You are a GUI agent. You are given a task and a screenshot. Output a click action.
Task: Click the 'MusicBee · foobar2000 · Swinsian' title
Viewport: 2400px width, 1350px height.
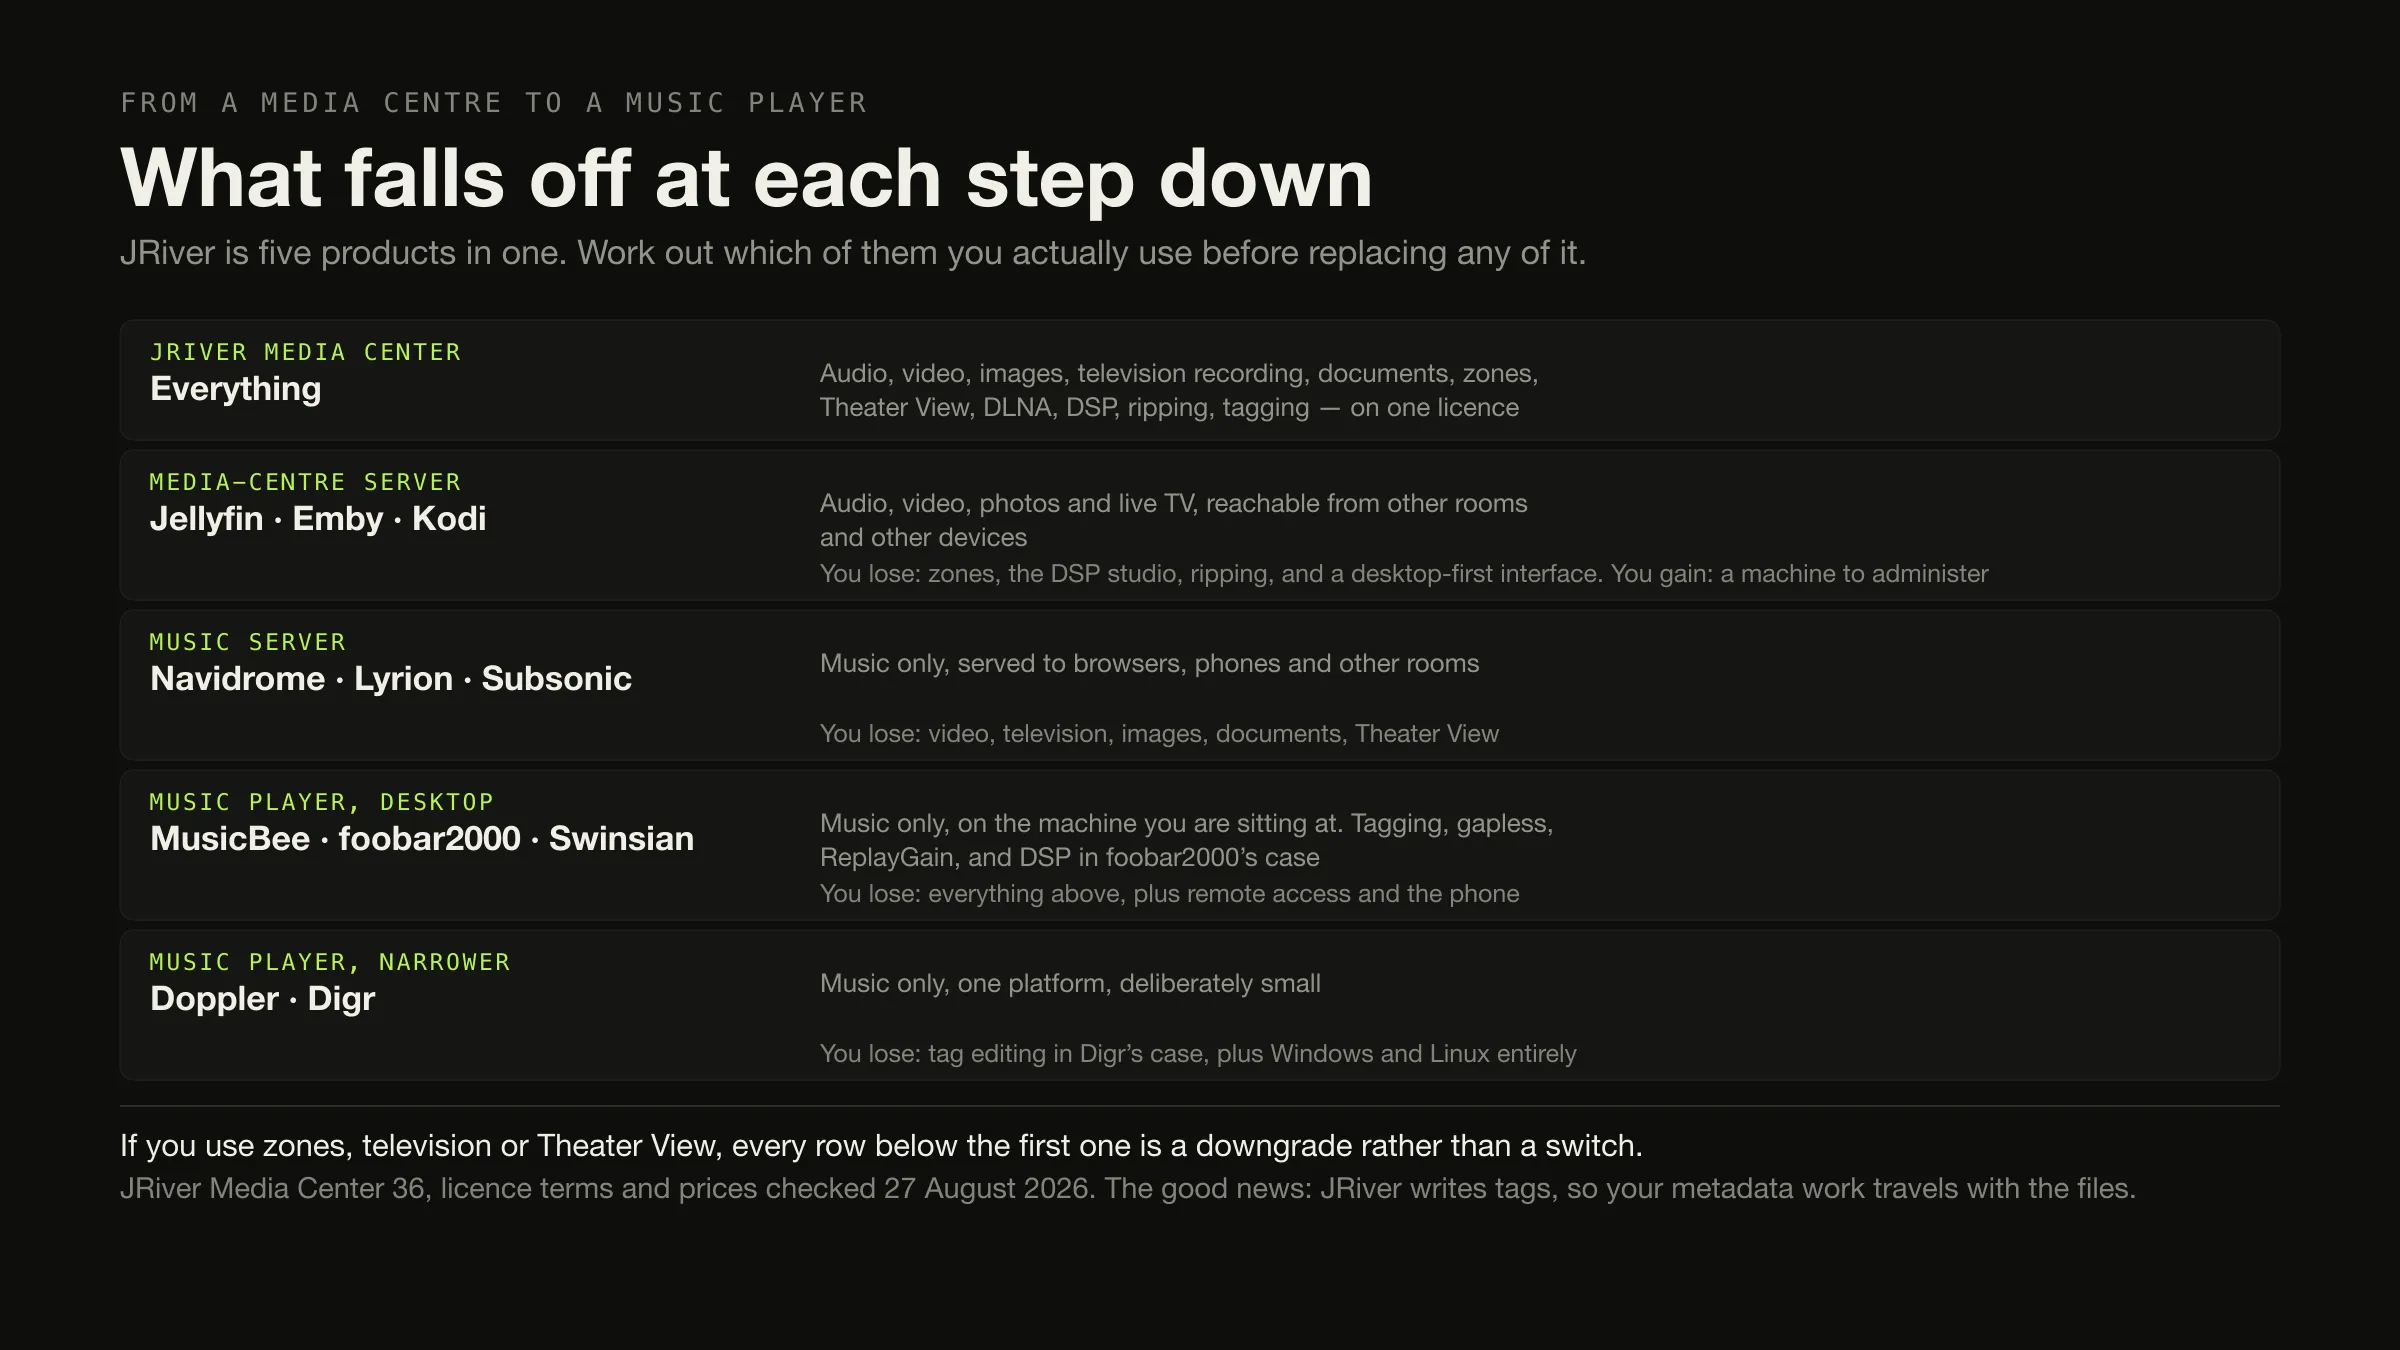(x=422, y=839)
